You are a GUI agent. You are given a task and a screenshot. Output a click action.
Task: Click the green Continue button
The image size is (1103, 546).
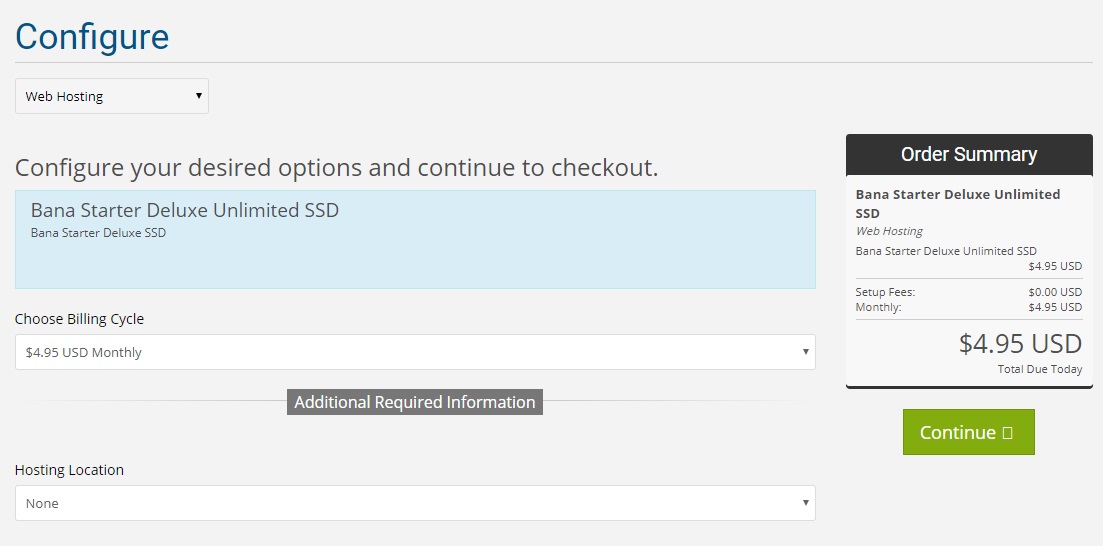click(969, 432)
